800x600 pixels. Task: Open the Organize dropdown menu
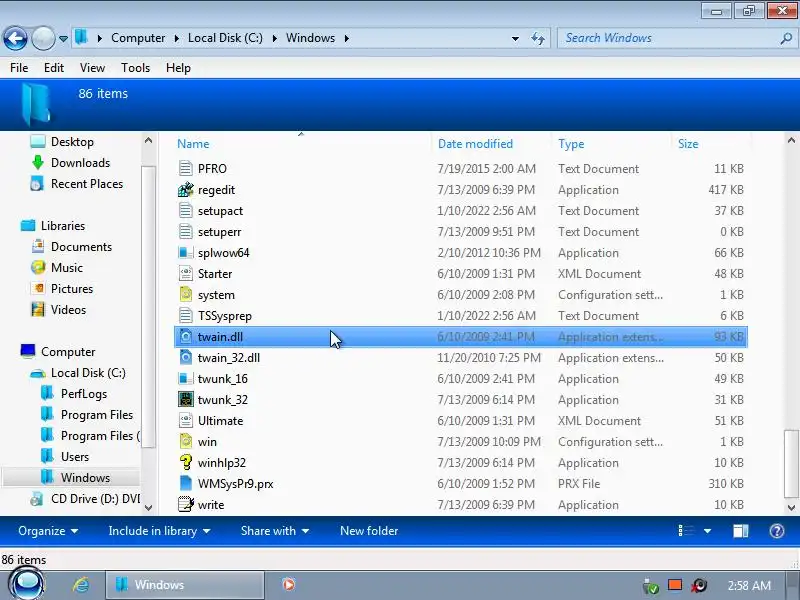pyautogui.click(x=48, y=531)
